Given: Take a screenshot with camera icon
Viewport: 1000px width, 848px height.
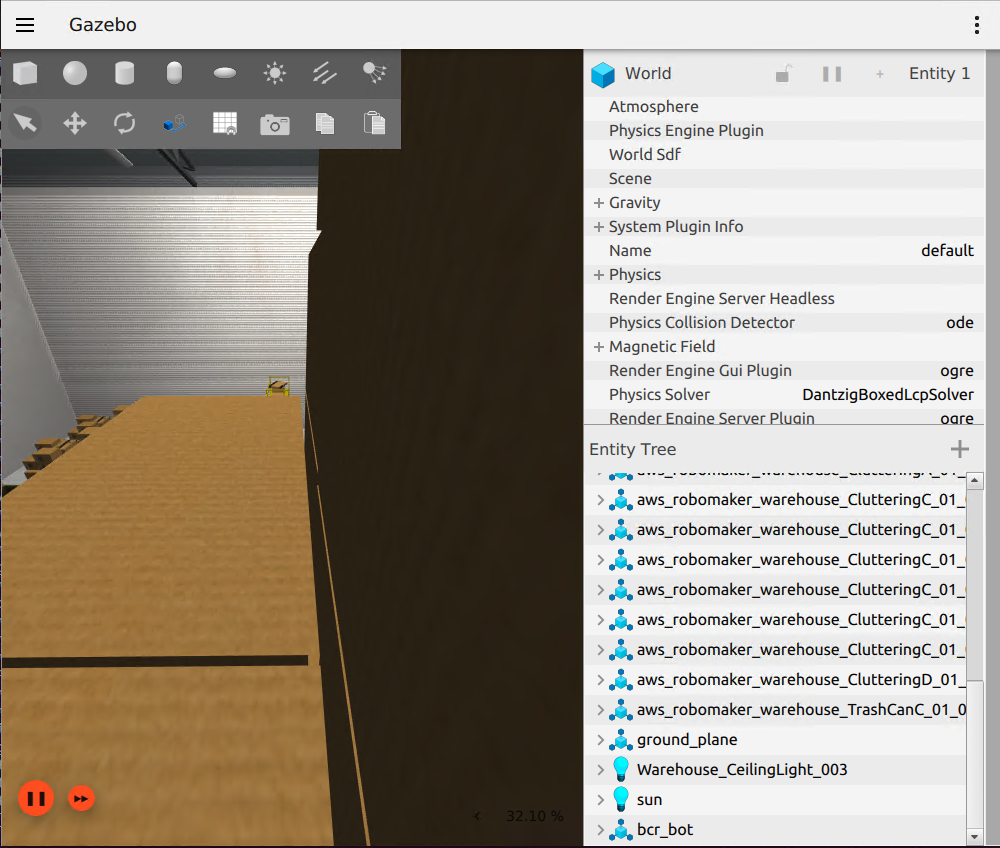Looking at the screenshot, I should click(275, 124).
